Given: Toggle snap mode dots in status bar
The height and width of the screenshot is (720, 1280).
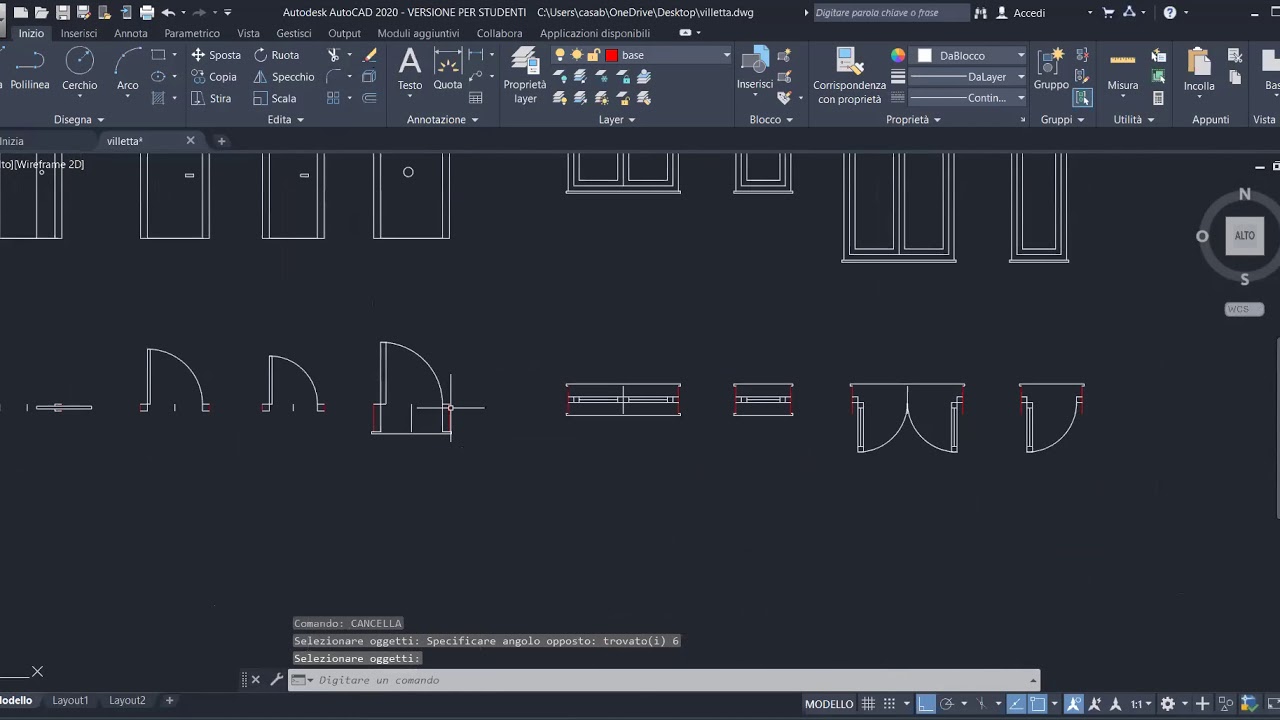Looking at the screenshot, I should (889, 704).
